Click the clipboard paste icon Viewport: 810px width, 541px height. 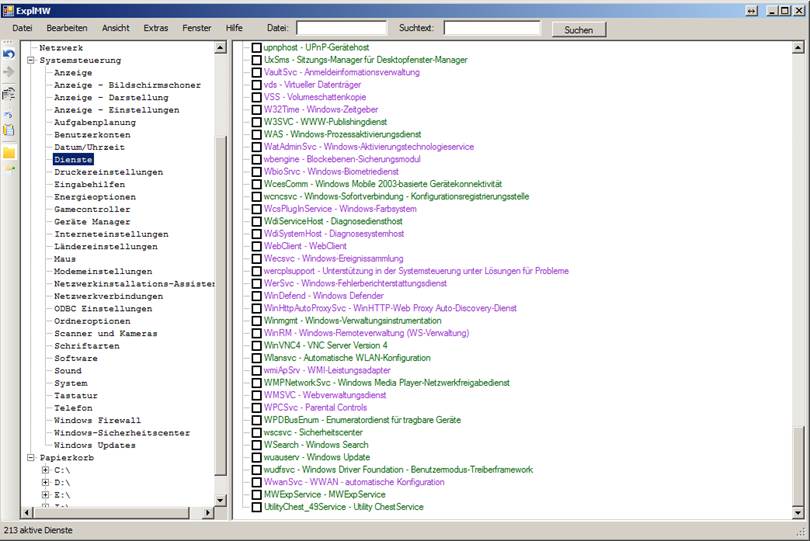pyautogui.click(x=9, y=130)
